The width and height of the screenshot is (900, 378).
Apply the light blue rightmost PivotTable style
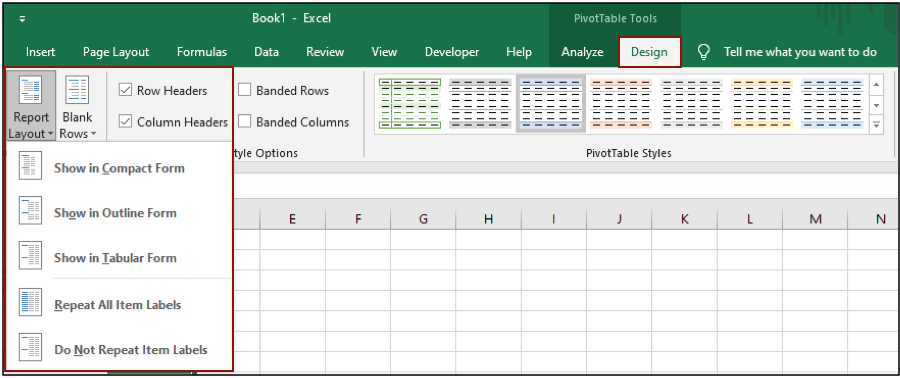[x=832, y=104]
